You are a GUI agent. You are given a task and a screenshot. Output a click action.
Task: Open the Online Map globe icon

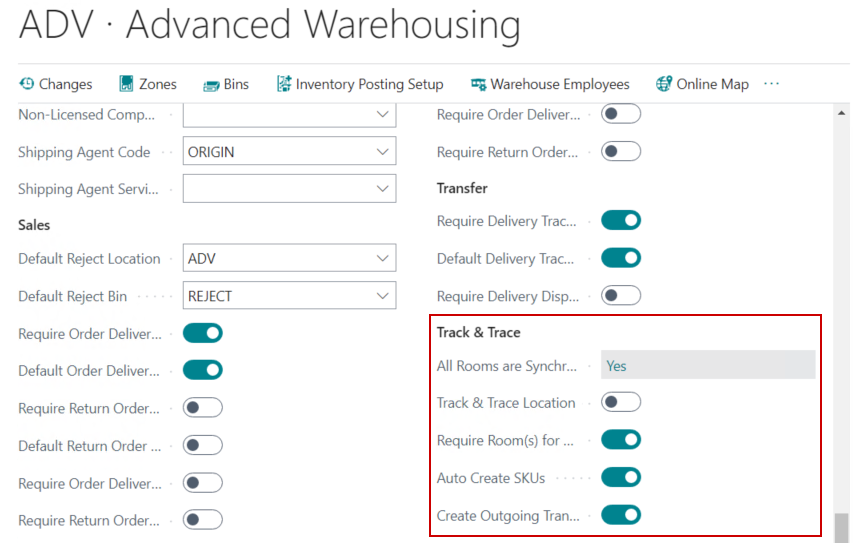pyautogui.click(x=664, y=84)
